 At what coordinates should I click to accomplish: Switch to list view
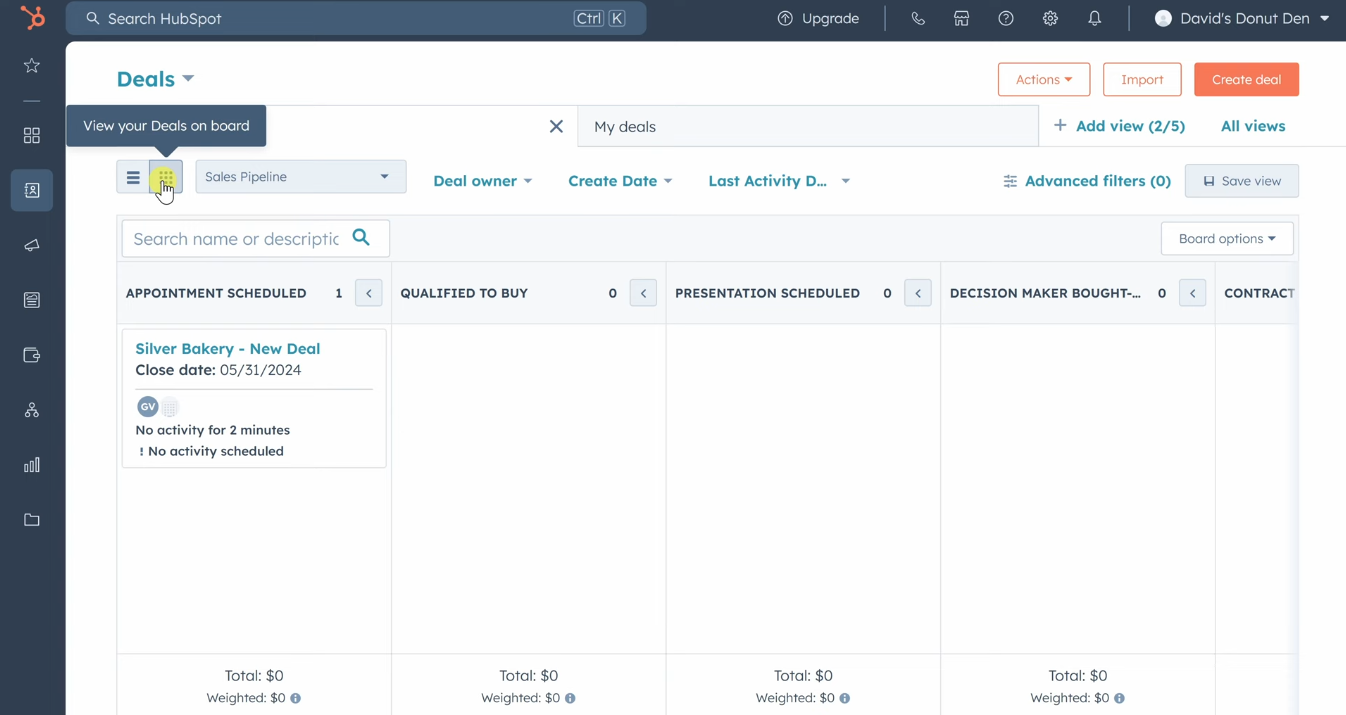pyautogui.click(x=133, y=178)
